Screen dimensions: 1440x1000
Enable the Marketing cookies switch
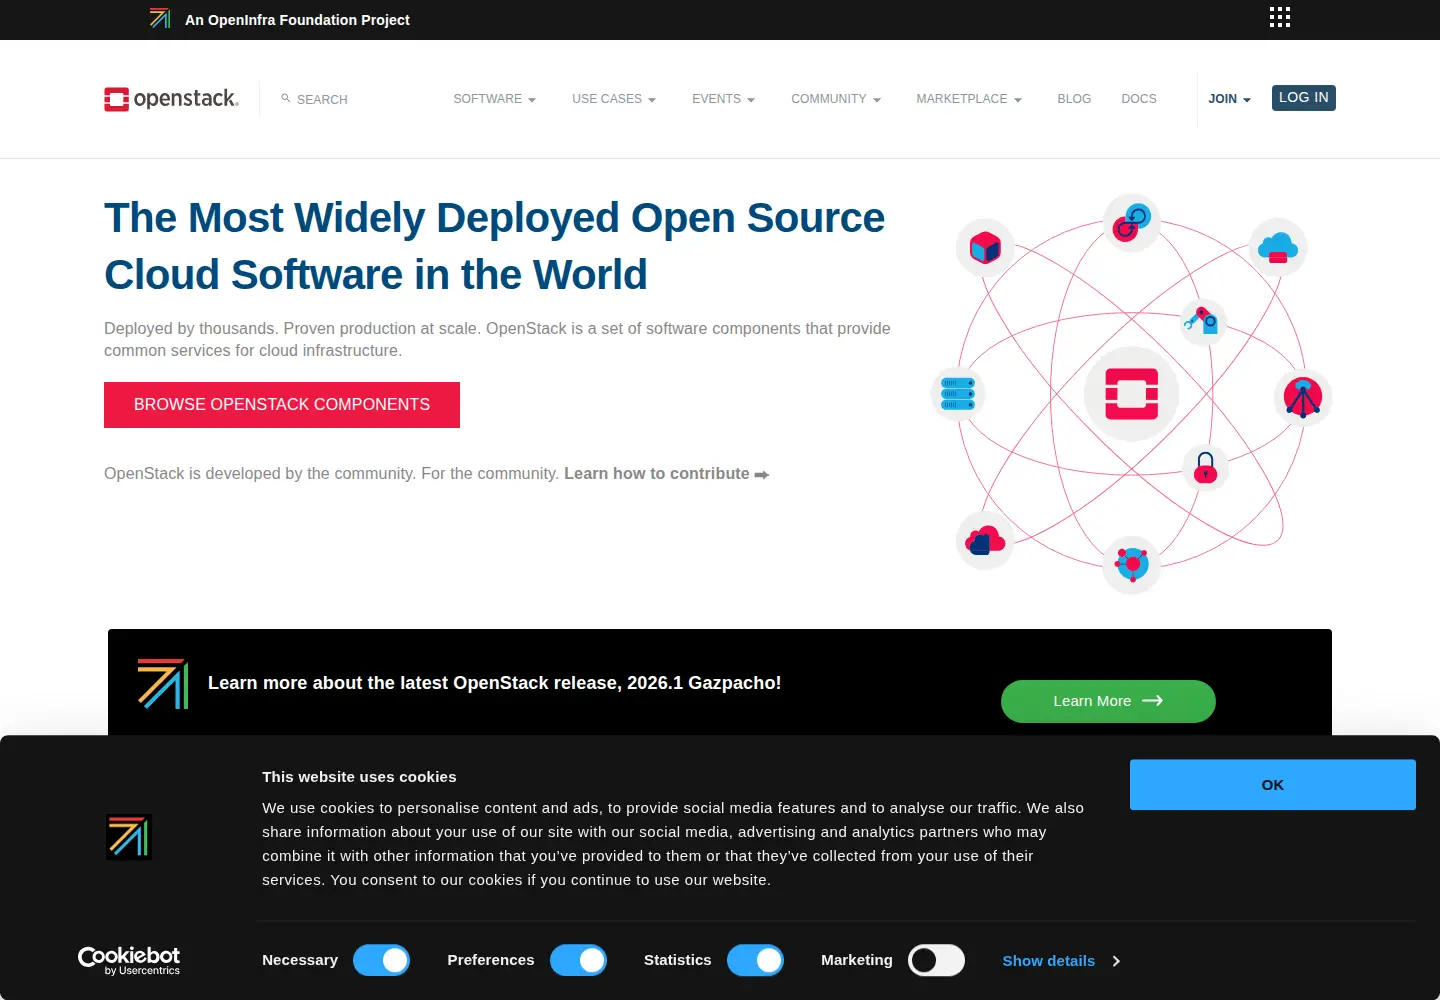(x=936, y=960)
